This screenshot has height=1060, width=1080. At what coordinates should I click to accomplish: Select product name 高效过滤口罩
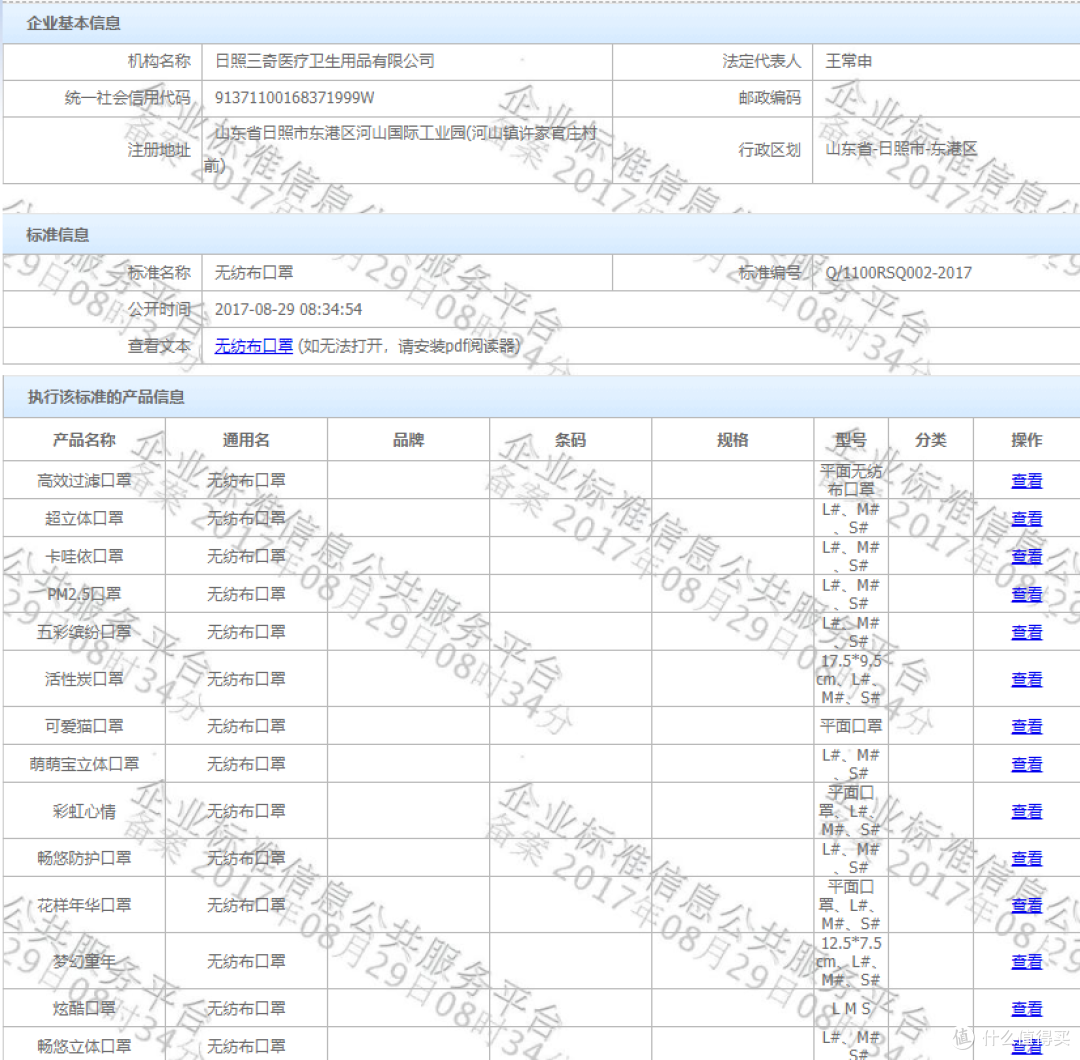[x=84, y=481]
